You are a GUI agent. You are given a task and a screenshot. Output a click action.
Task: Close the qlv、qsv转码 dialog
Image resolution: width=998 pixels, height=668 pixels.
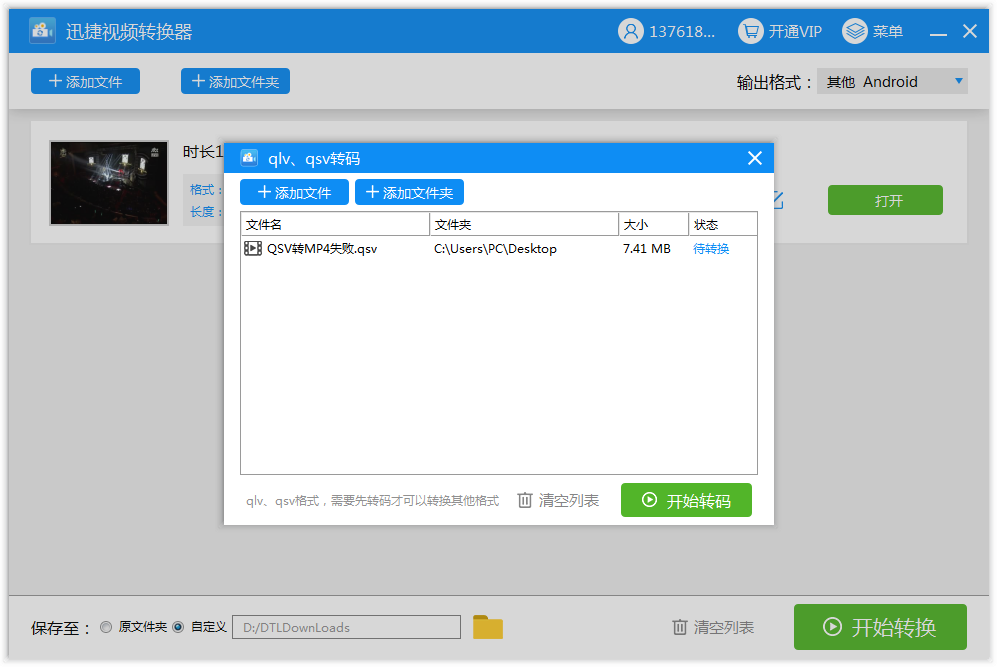point(755,158)
